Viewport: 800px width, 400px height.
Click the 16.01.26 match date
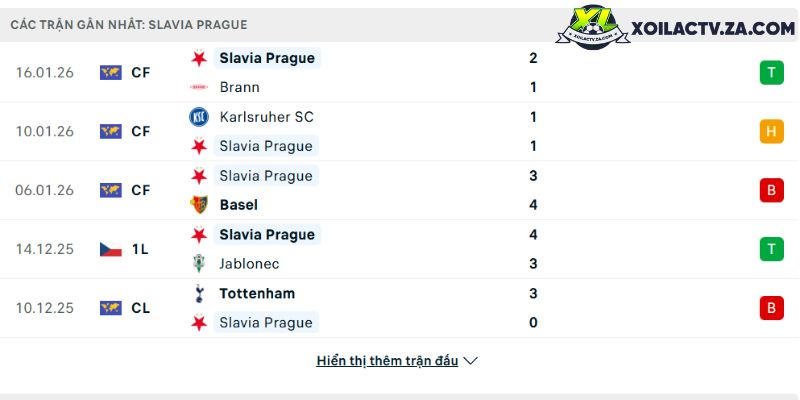coord(45,72)
